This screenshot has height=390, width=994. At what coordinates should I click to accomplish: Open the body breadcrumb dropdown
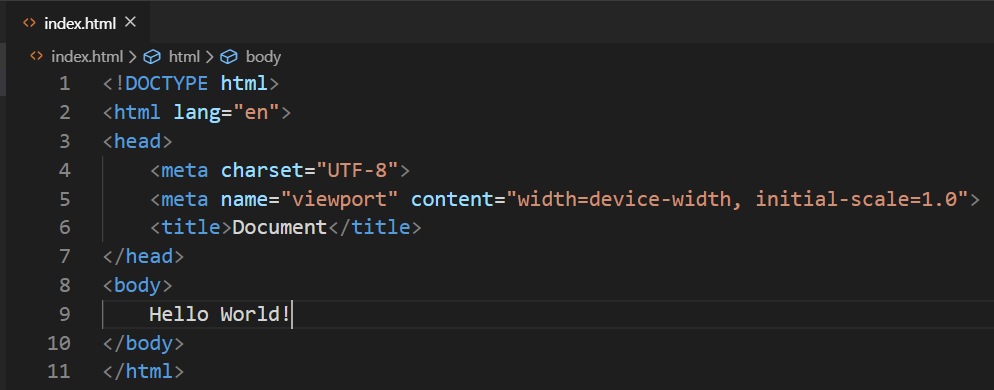(262, 56)
